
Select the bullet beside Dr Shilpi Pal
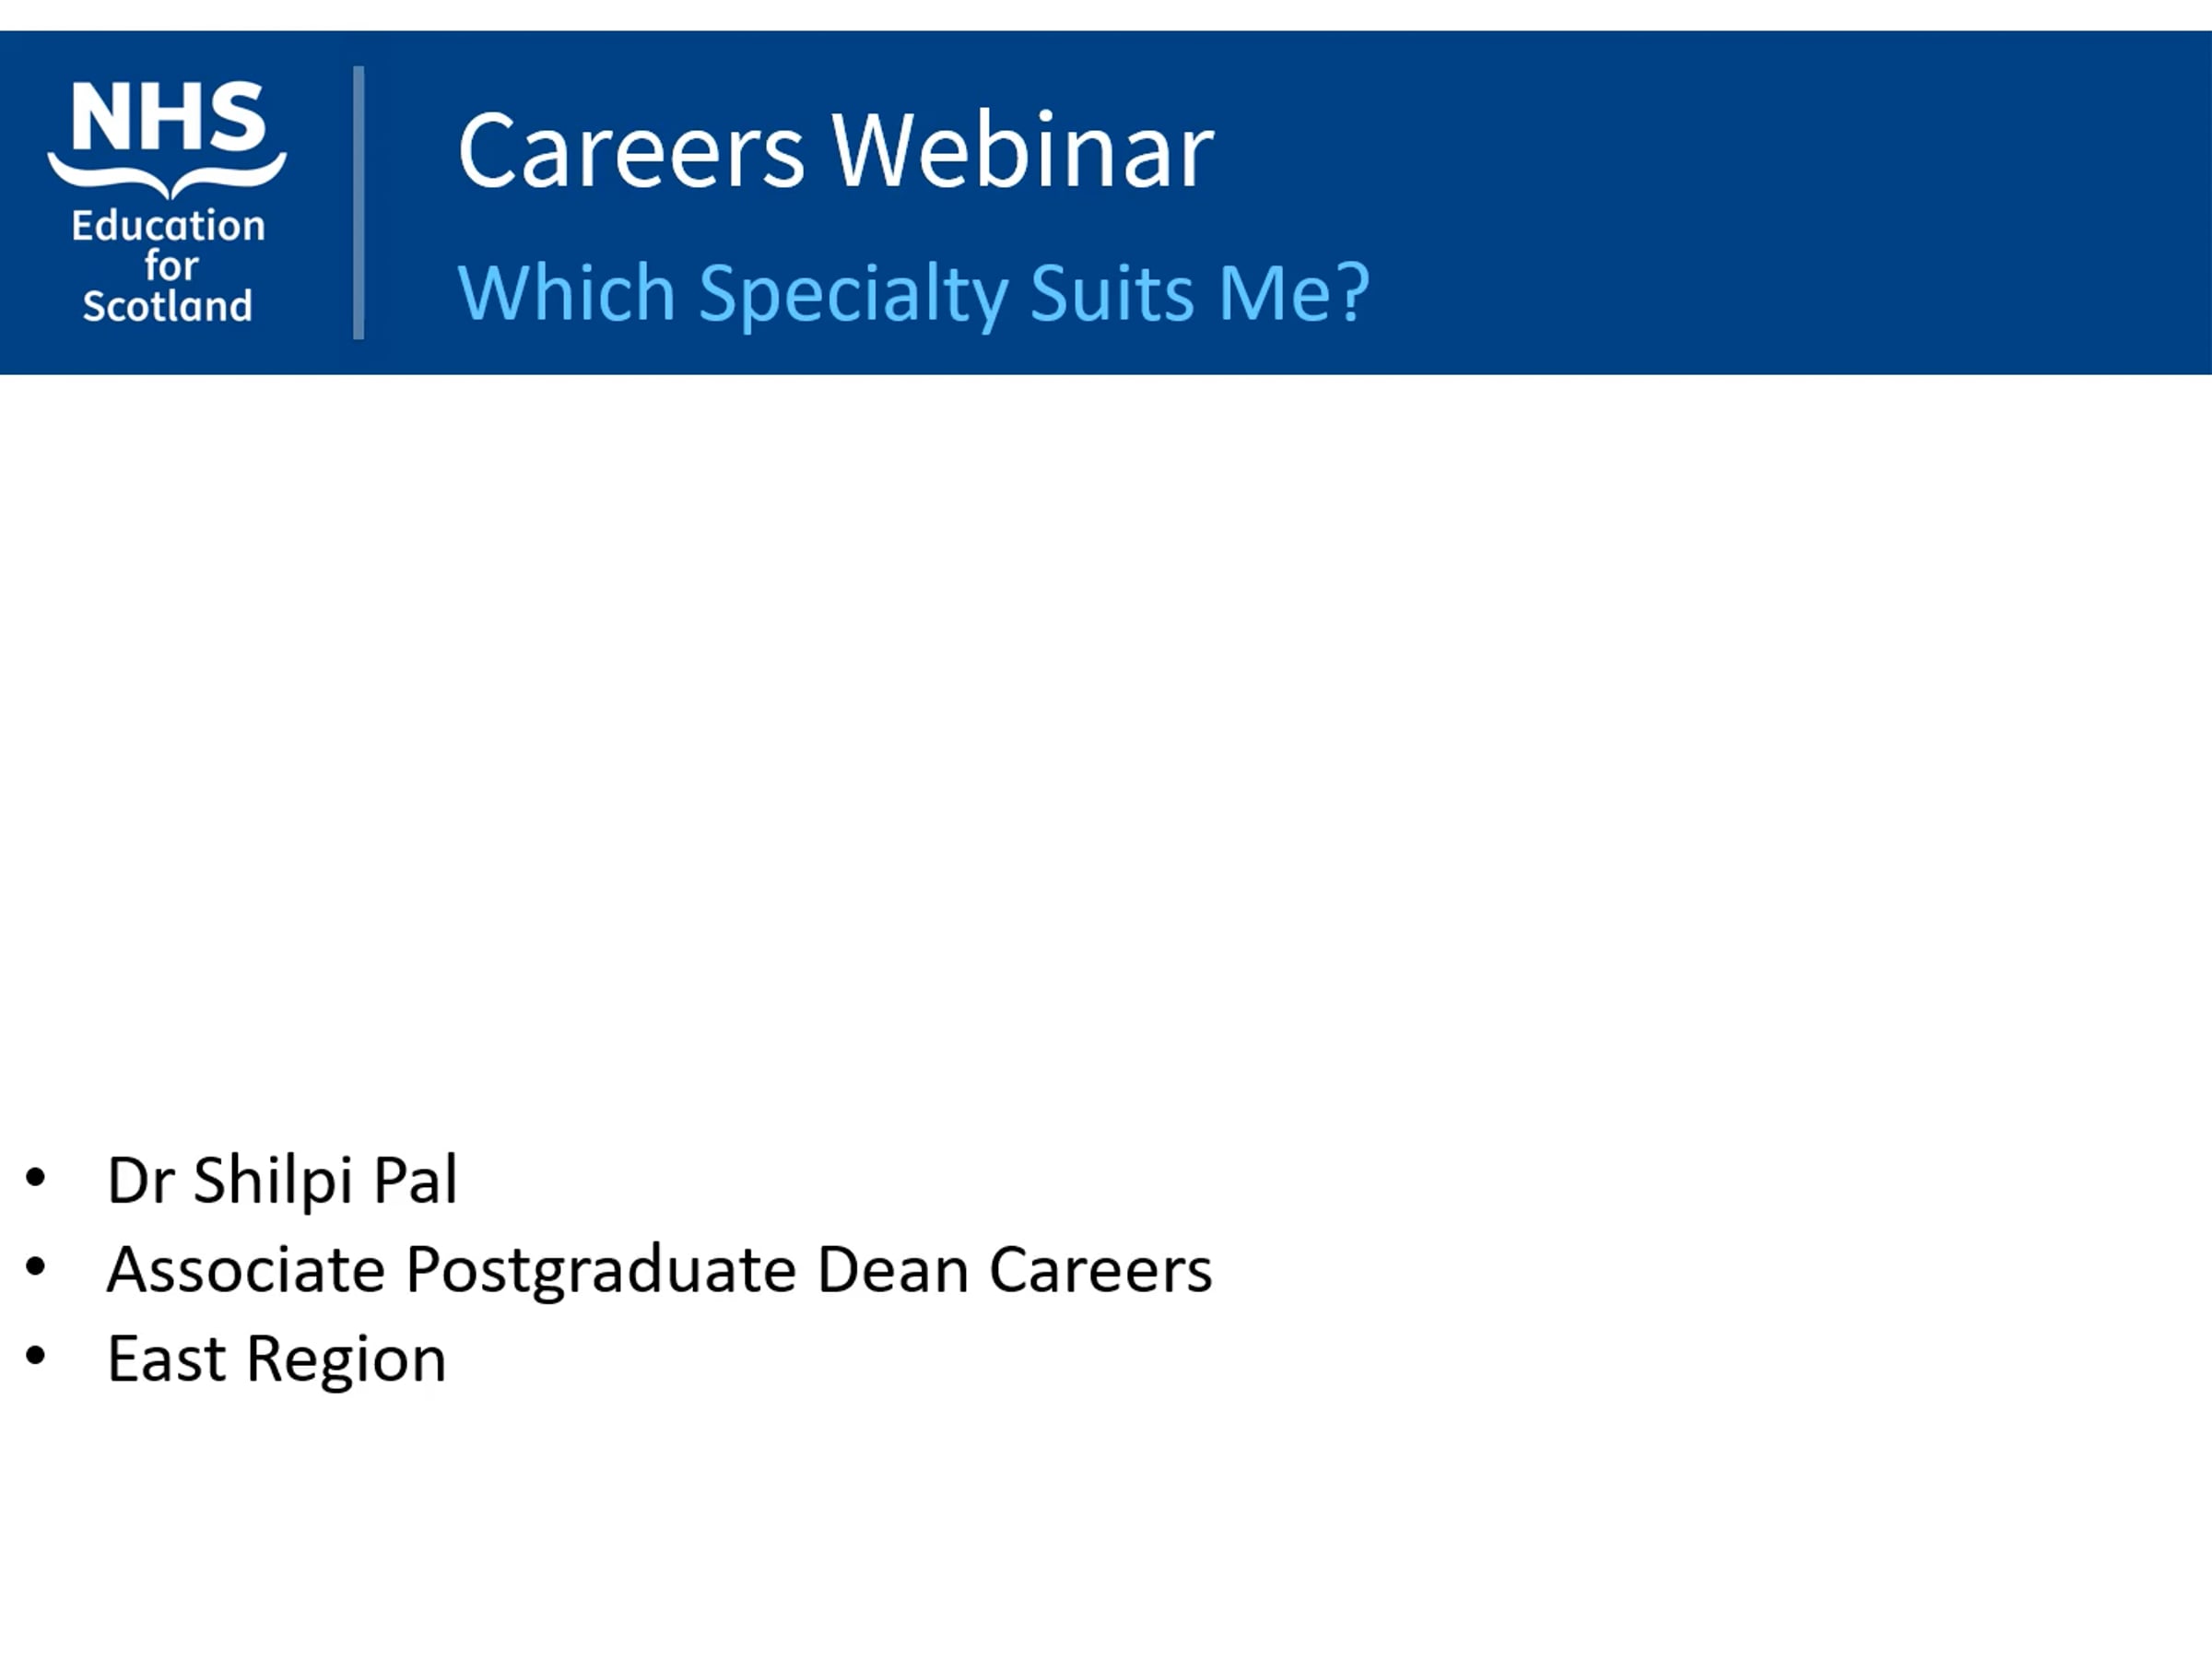35,1177
